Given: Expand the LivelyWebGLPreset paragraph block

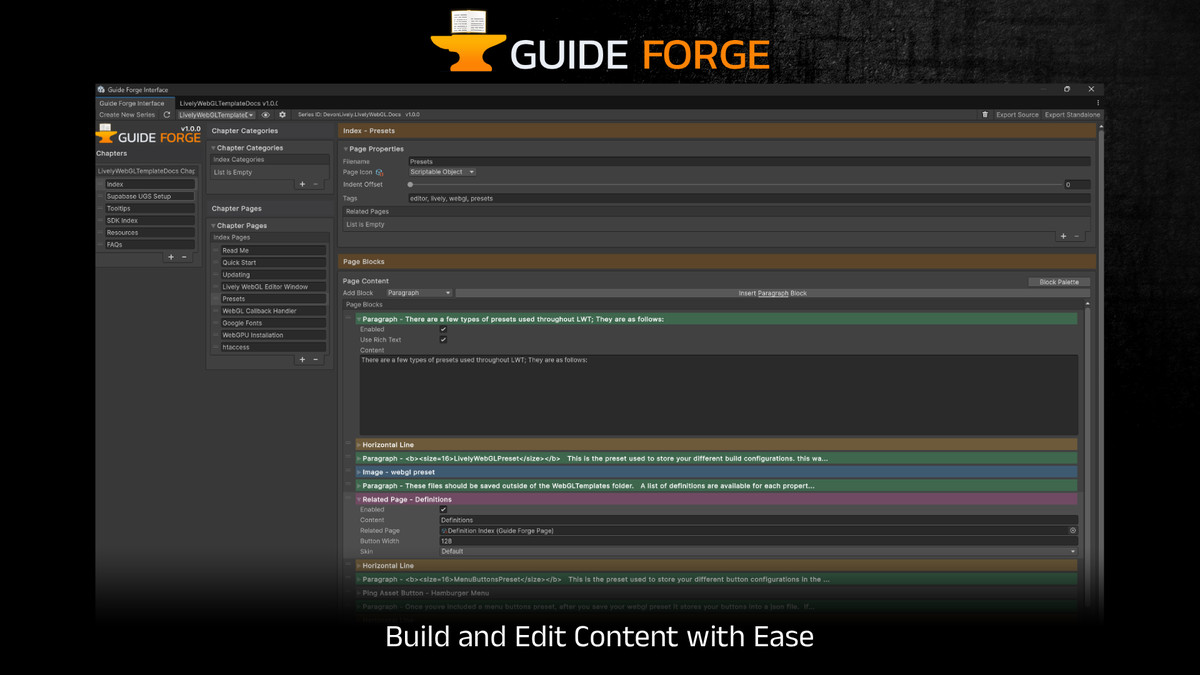Looking at the screenshot, I should click(359, 458).
